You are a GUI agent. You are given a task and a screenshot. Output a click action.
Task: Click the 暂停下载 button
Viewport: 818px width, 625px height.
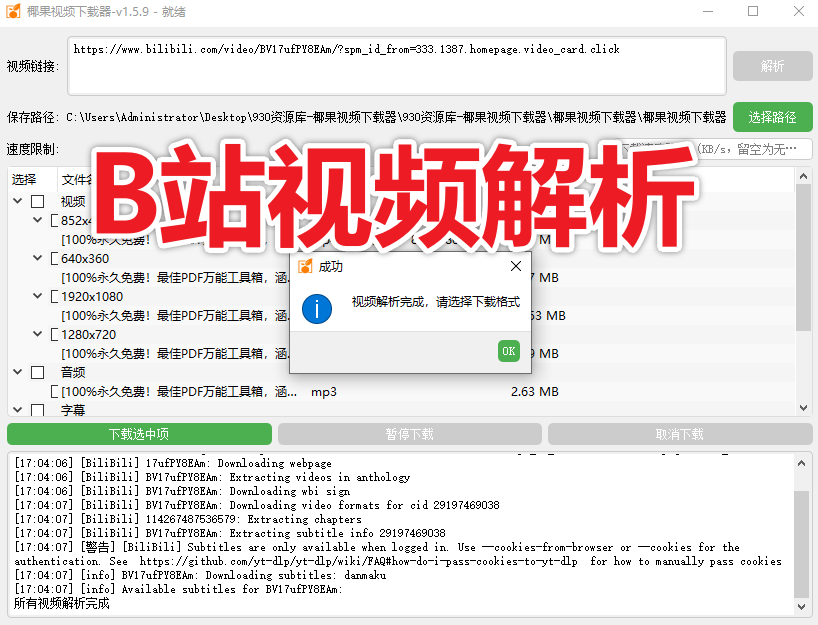[x=410, y=434]
